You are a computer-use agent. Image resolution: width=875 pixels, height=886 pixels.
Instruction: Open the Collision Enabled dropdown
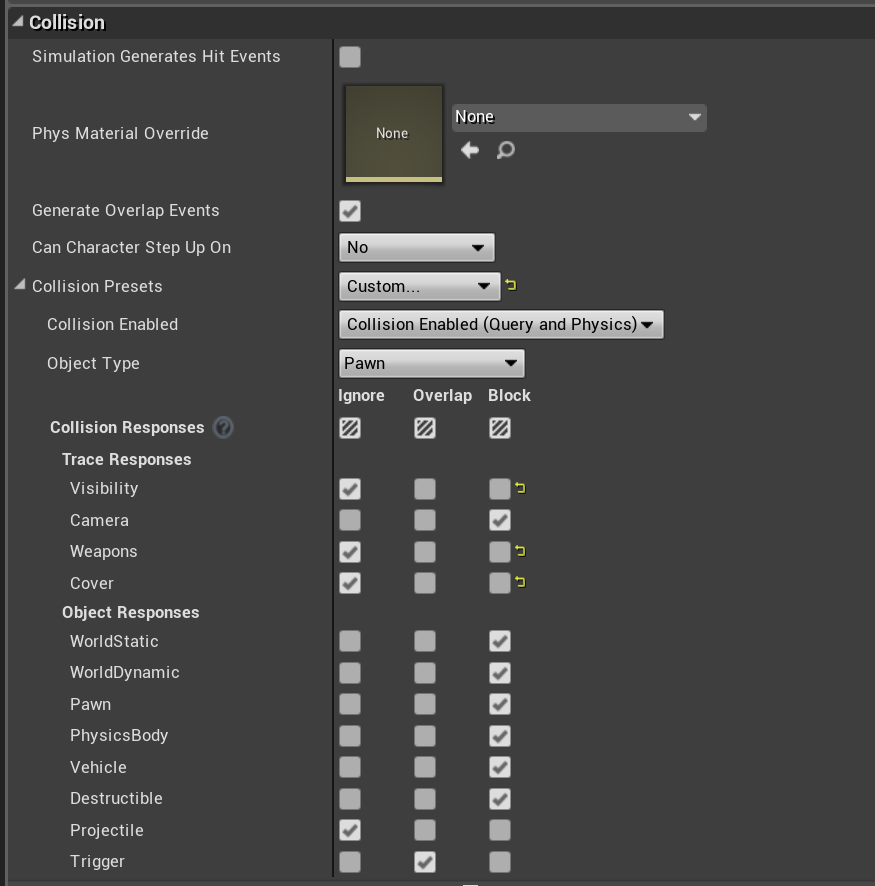pos(501,324)
